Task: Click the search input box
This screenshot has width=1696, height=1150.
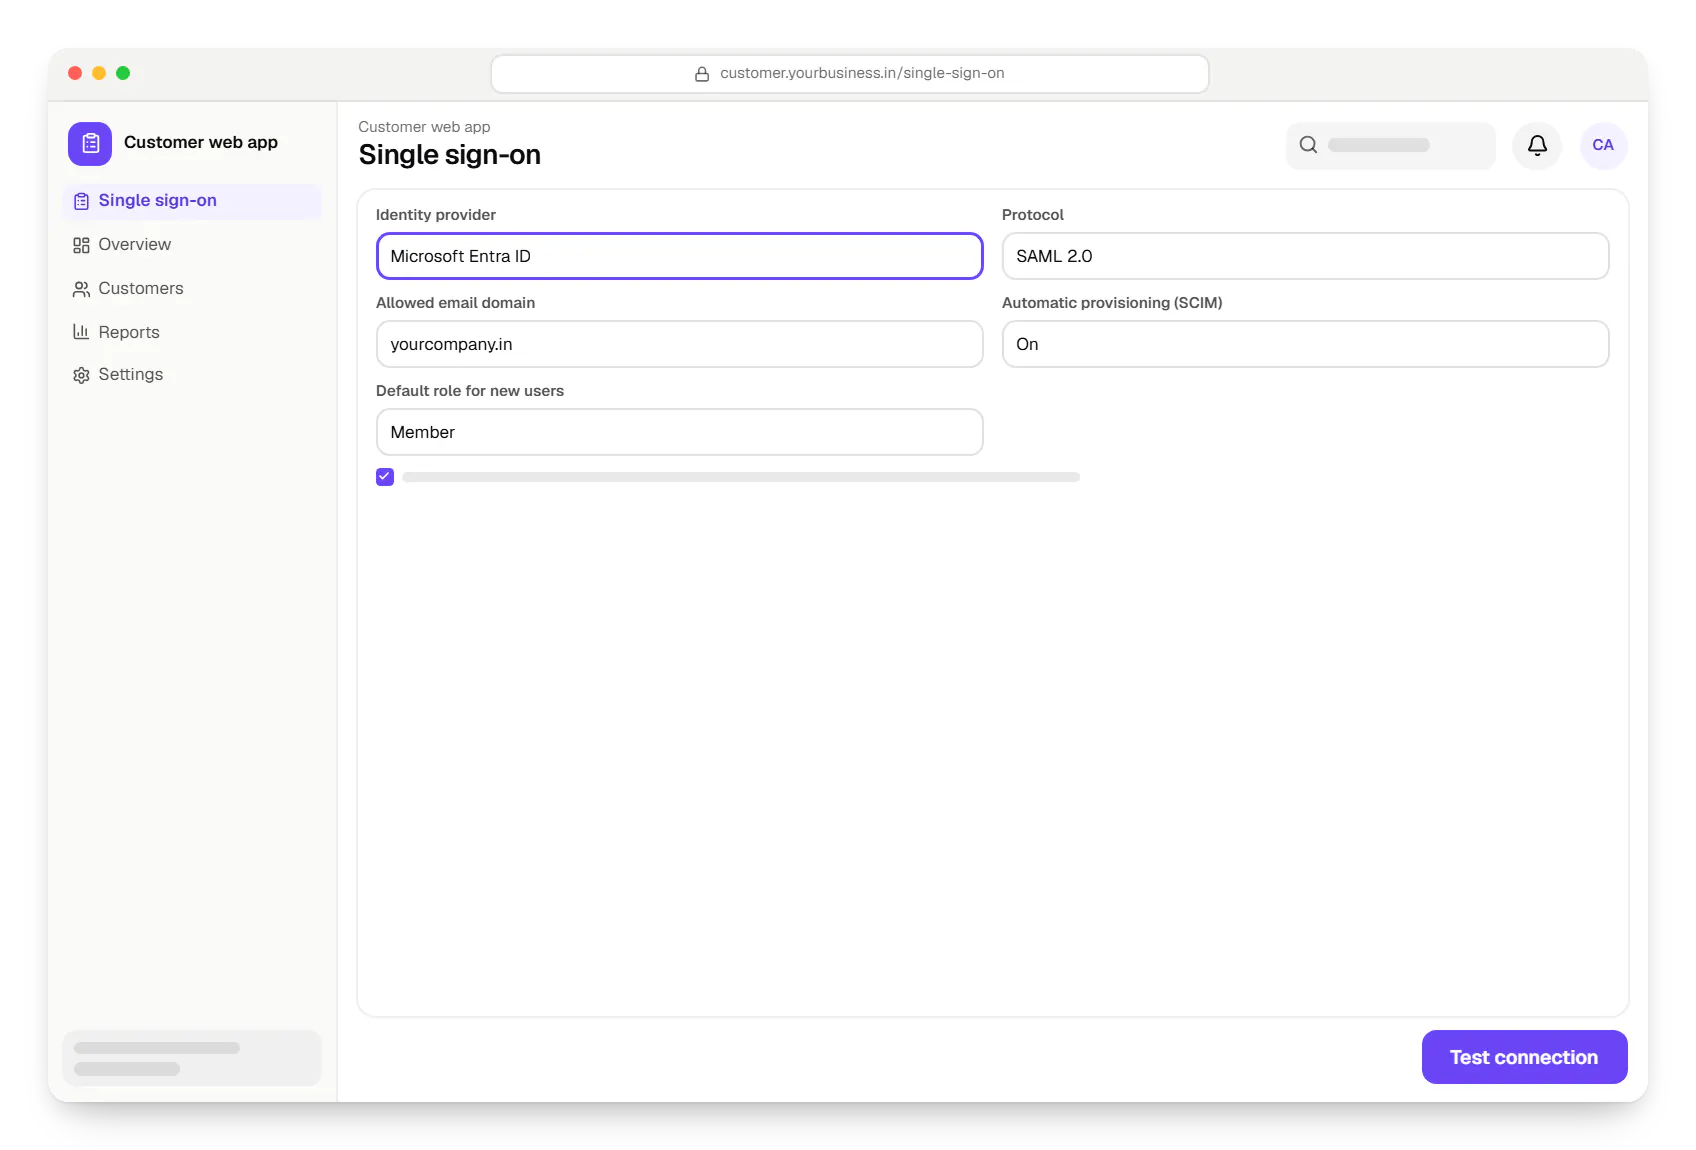Action: tap(1390, 146)
